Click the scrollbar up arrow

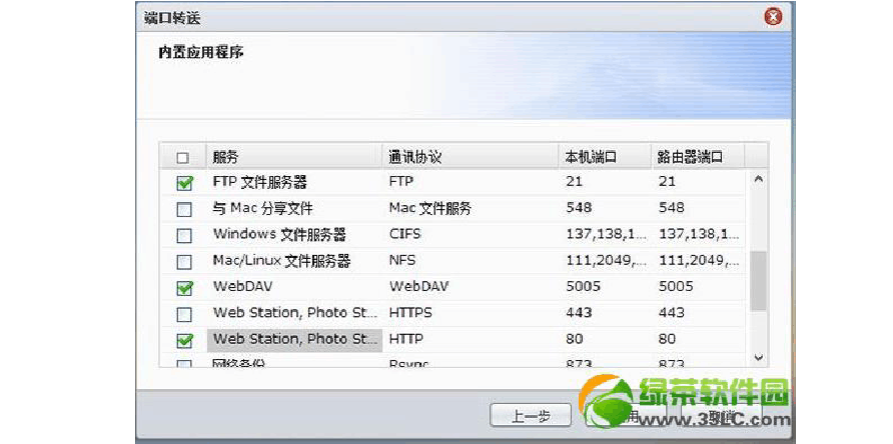(758, 180)
